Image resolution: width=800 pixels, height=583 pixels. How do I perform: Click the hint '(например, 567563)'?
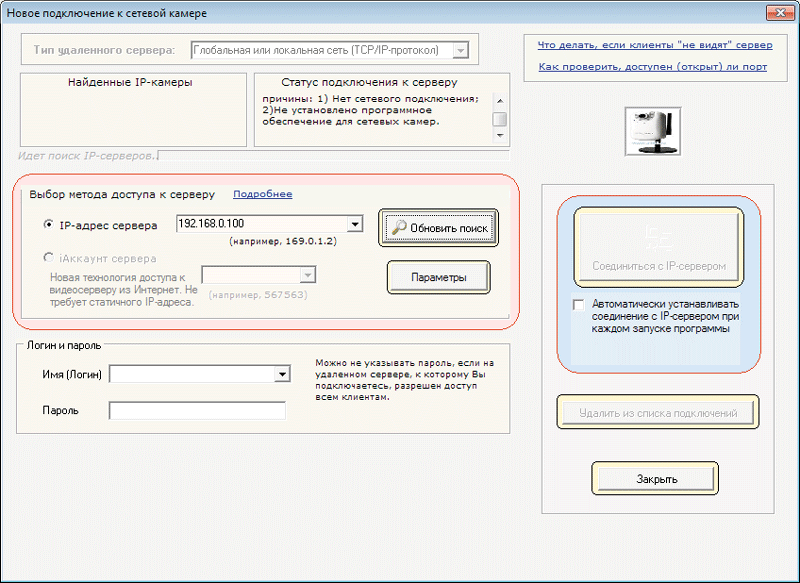[258, 295]
